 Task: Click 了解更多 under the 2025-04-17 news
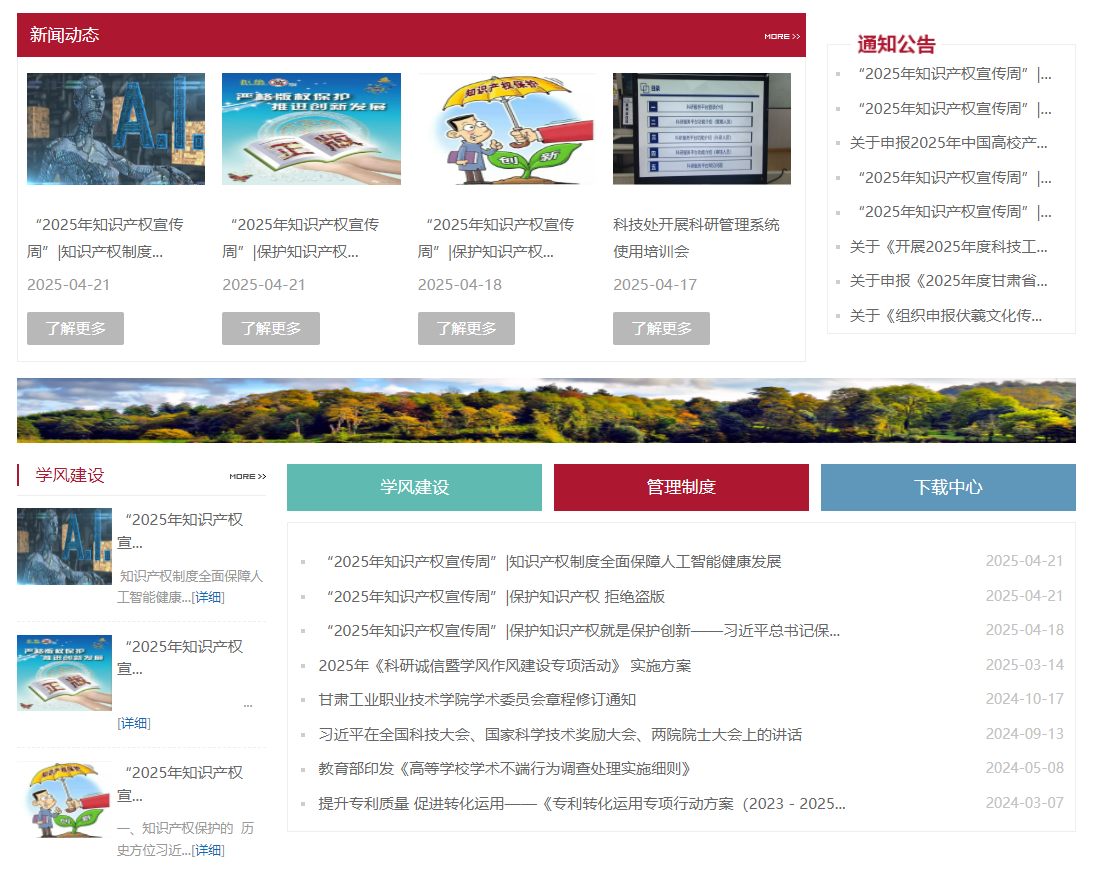coord(661,328)
